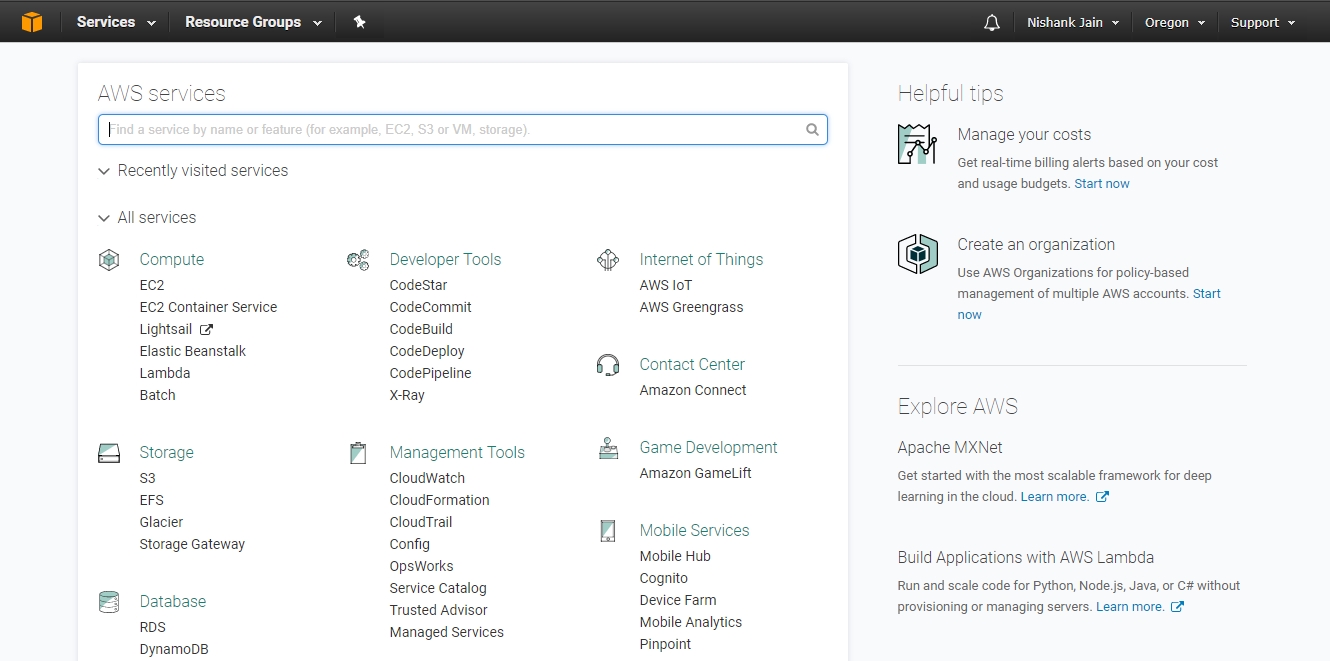
Task: Open the CloudWatch service link
Action: (427, 478)
